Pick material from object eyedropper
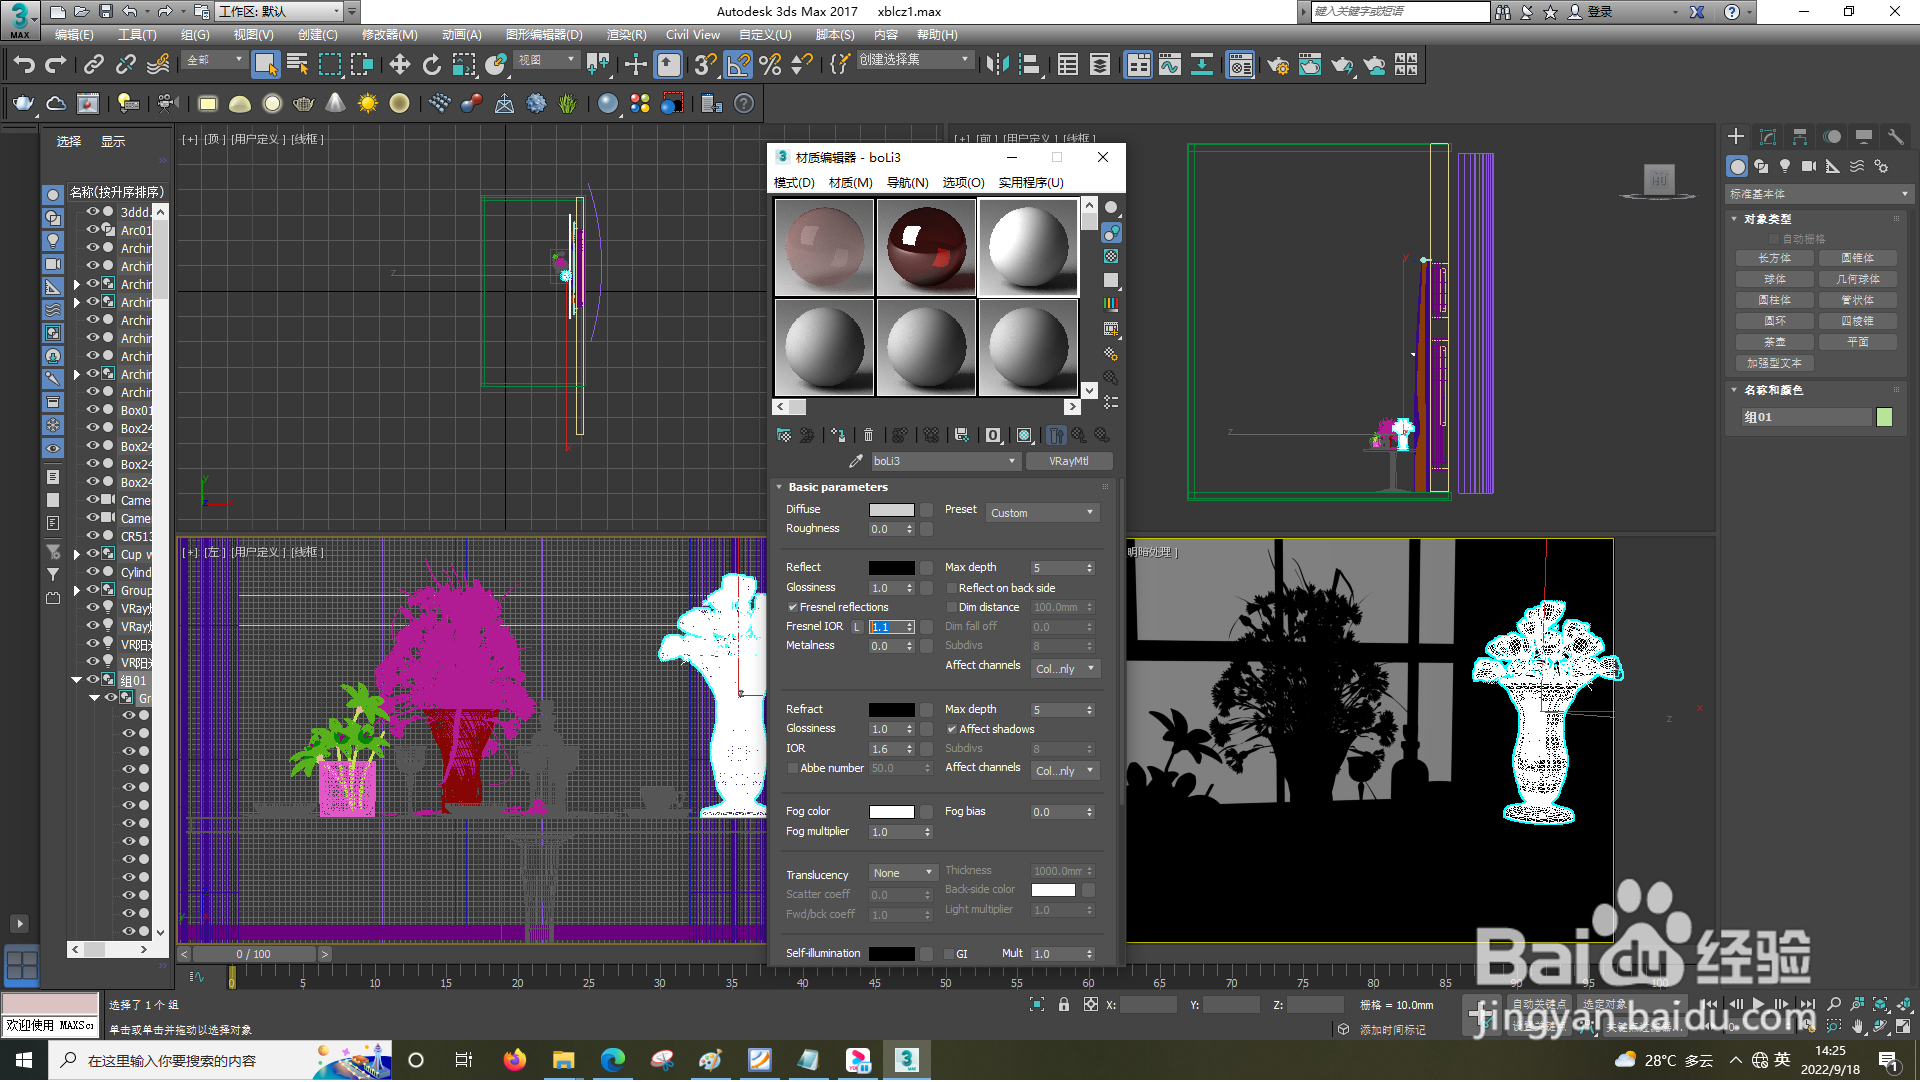The width and height of the screenshot is (1920, 1082). (855, 461)
